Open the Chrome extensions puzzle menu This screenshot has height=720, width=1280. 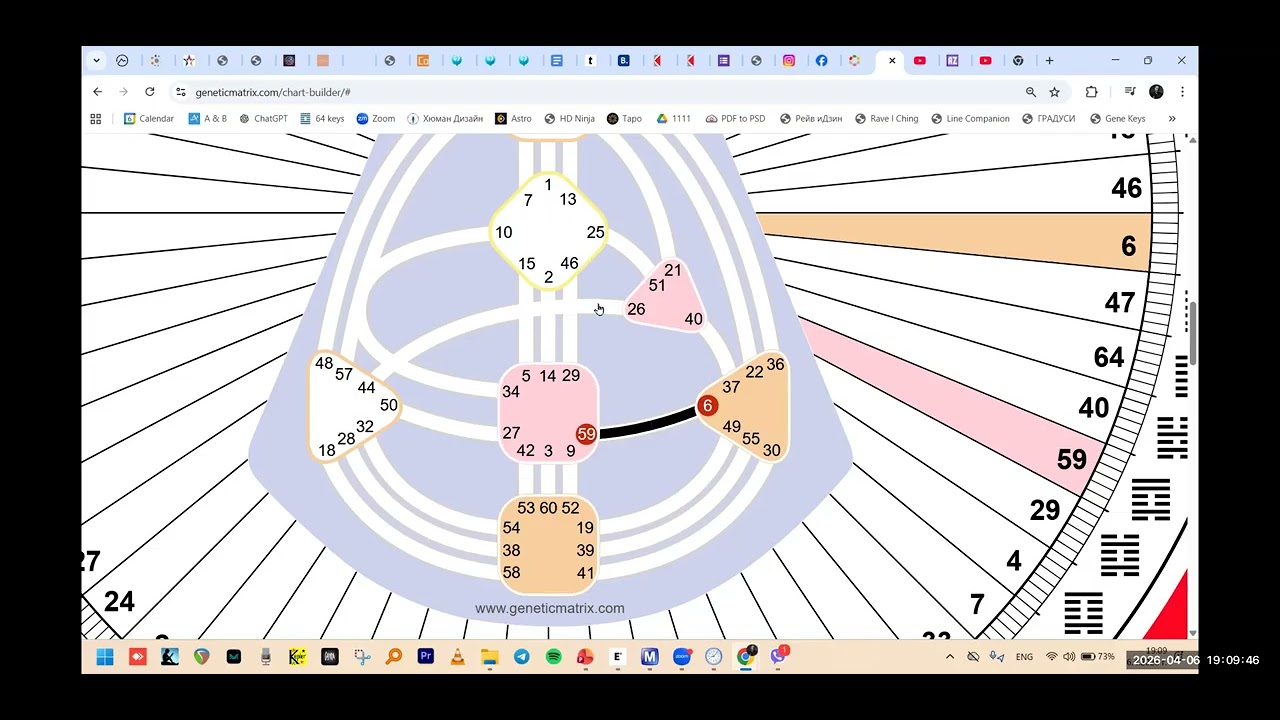[1091, 92]
